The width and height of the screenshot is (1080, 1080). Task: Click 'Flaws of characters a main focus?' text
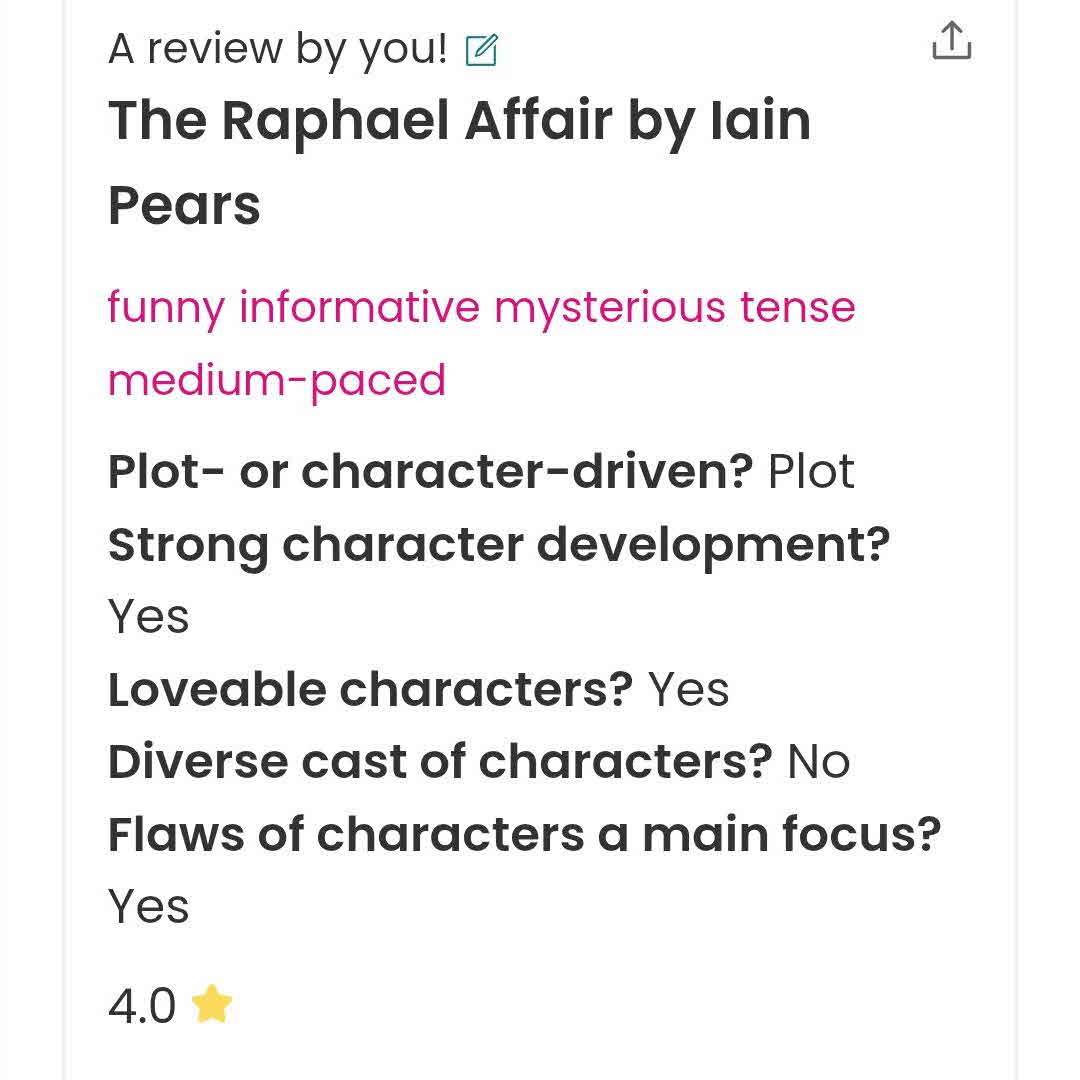point(525,835)
